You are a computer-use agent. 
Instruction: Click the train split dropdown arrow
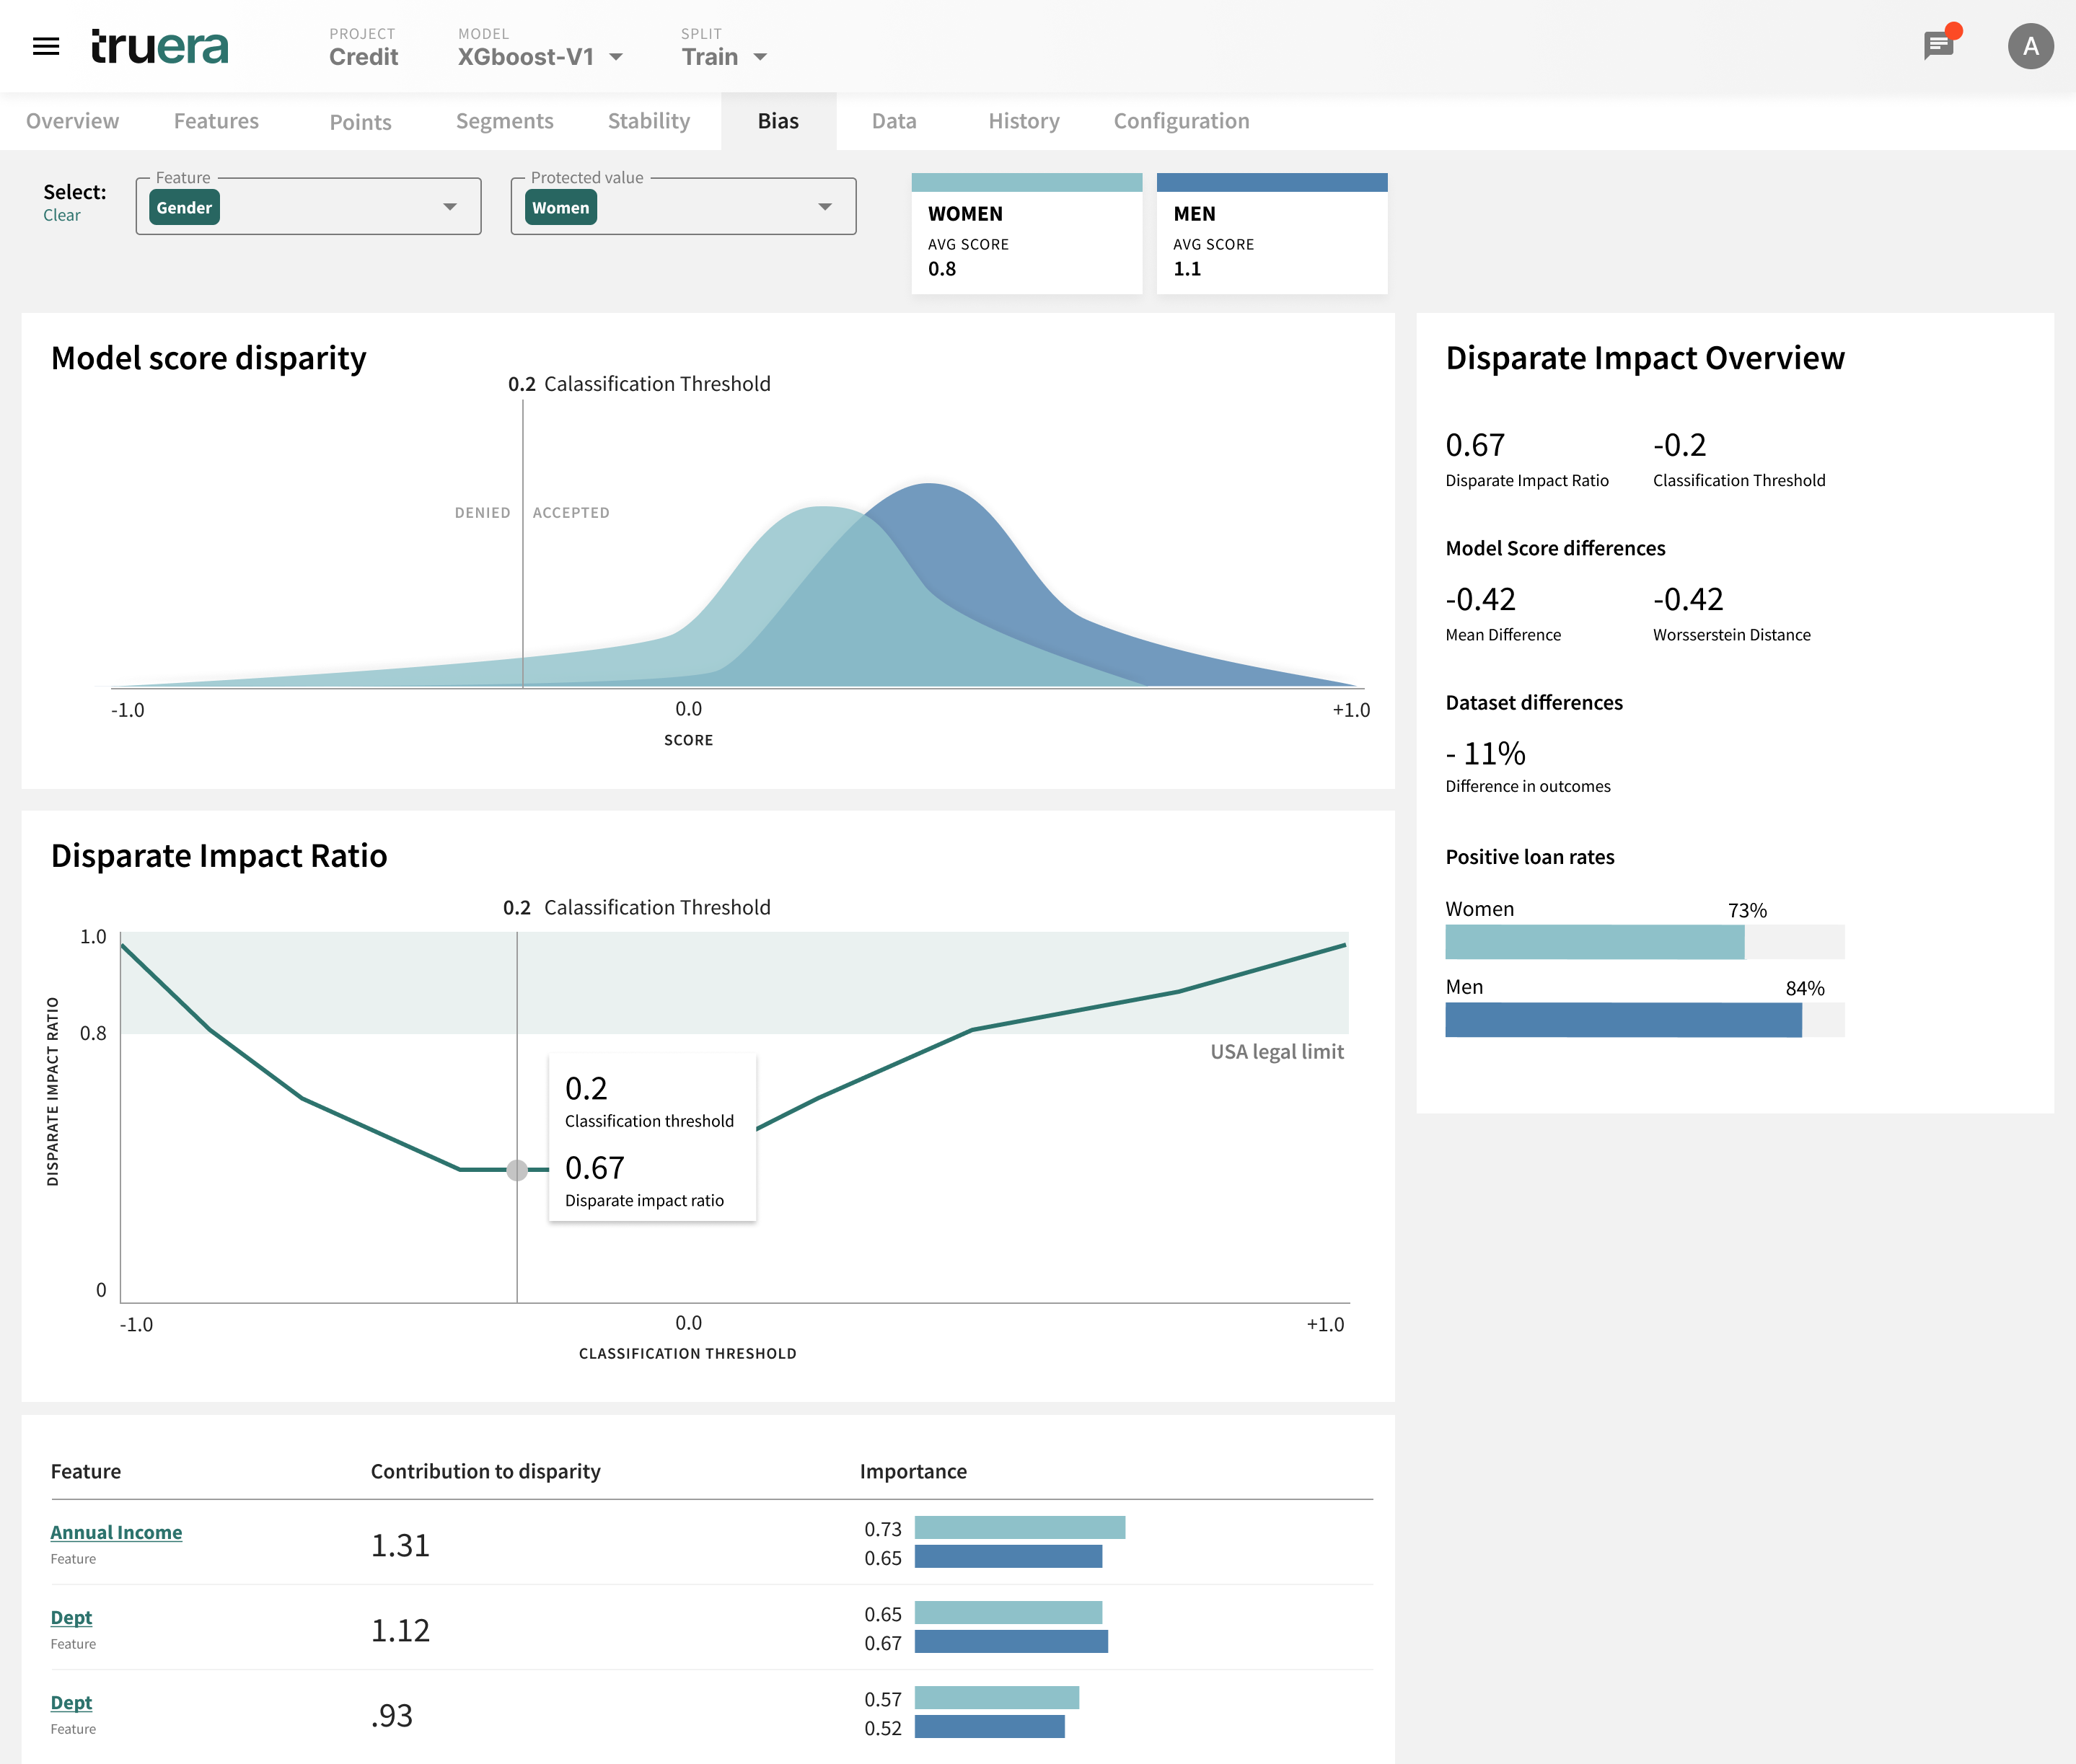tap(763, 58)
